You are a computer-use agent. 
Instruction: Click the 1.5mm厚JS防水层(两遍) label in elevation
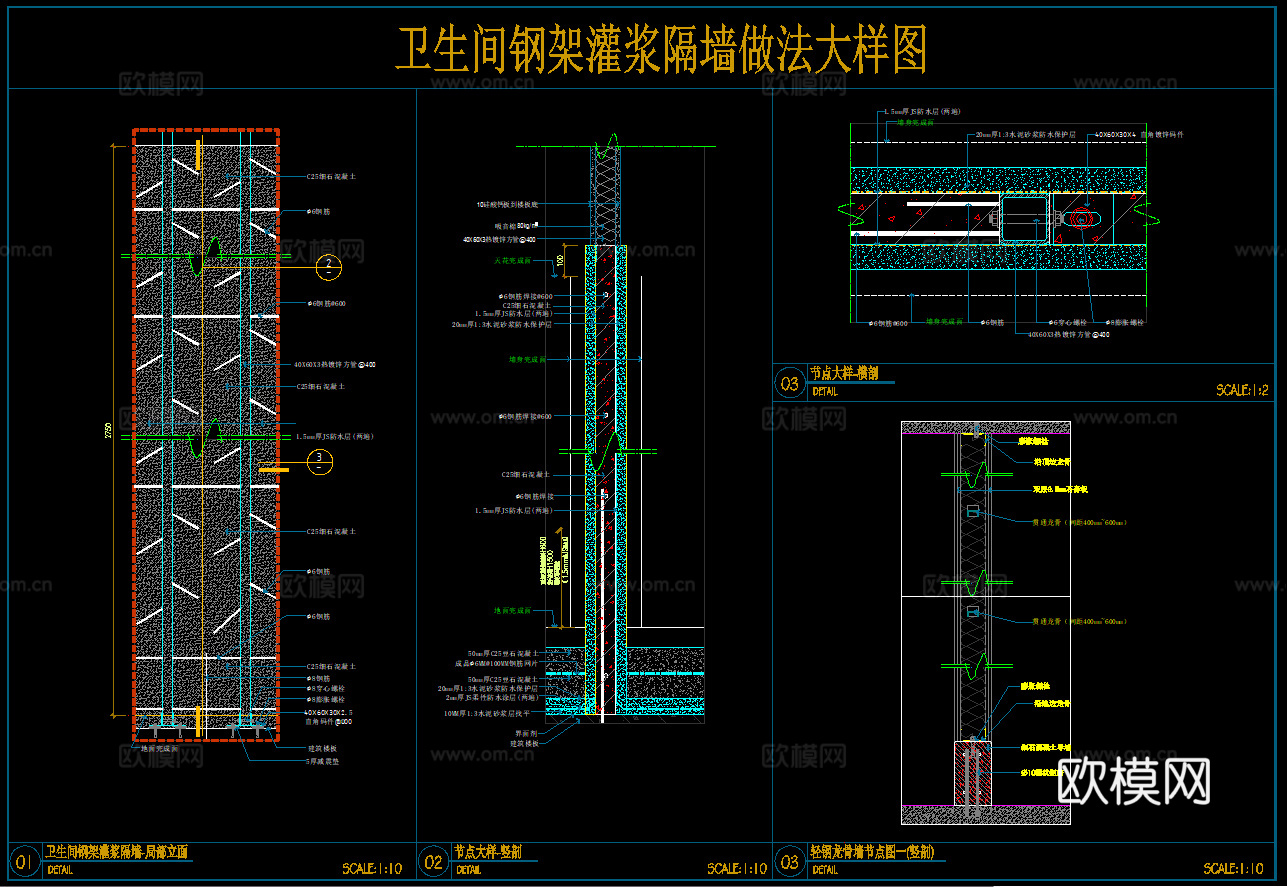tap(334, 437)
